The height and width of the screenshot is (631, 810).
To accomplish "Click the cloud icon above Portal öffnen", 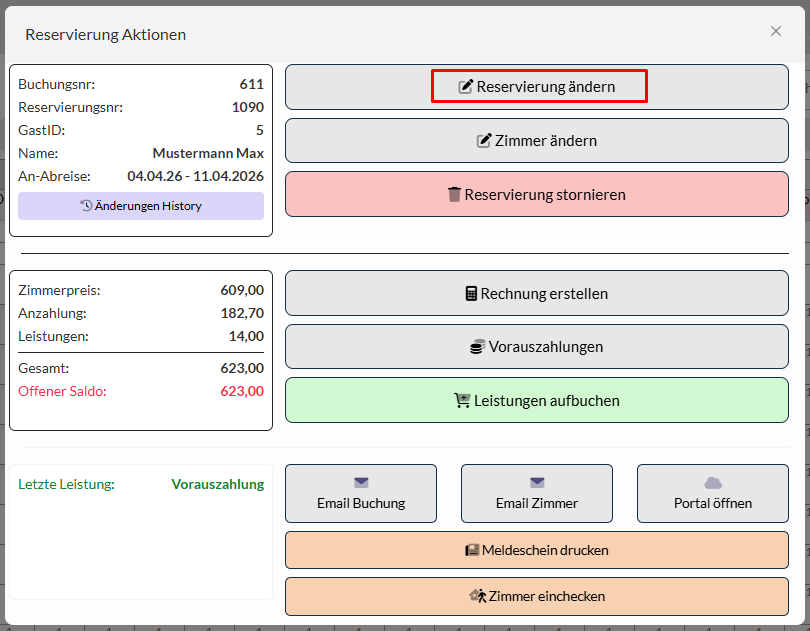I will pos(713,483).
